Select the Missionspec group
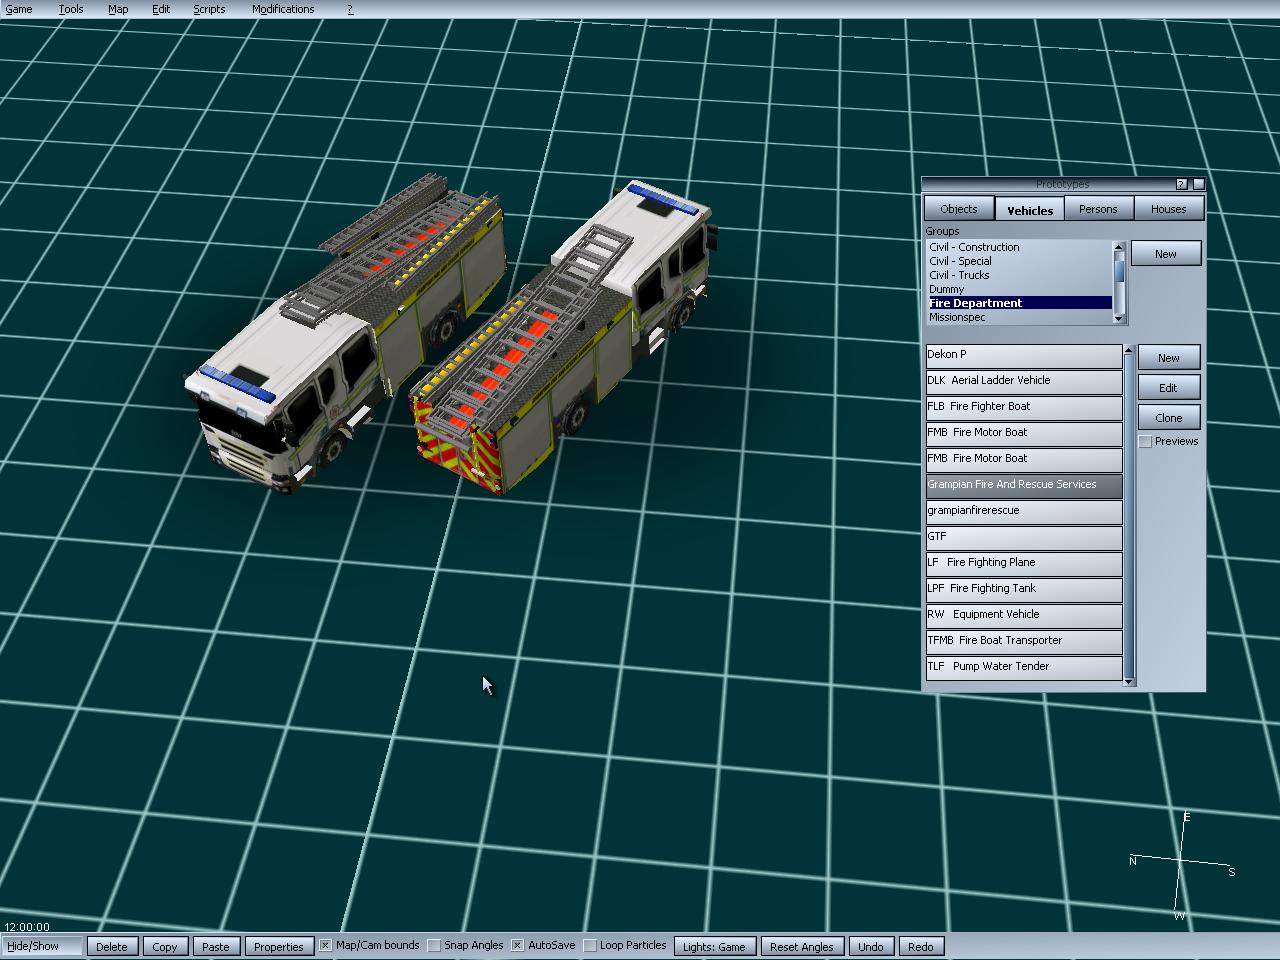 [1019, 317]
